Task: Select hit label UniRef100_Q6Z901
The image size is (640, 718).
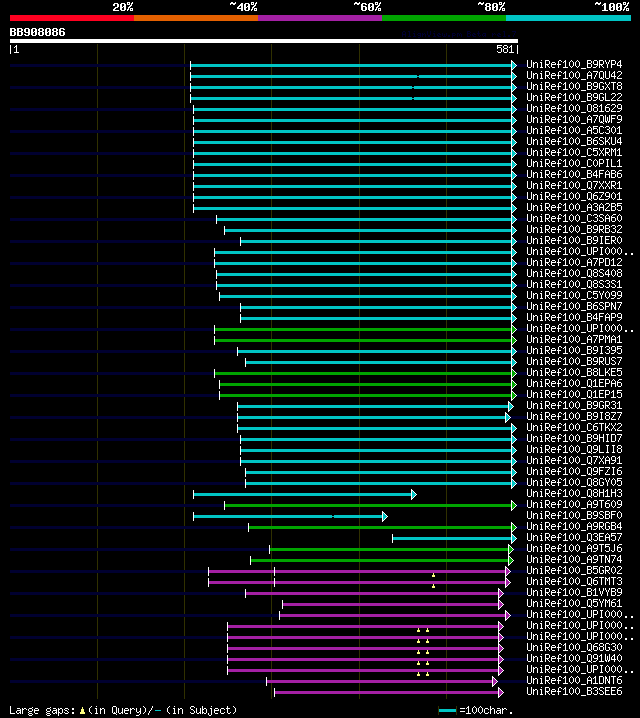Action: 574,196
